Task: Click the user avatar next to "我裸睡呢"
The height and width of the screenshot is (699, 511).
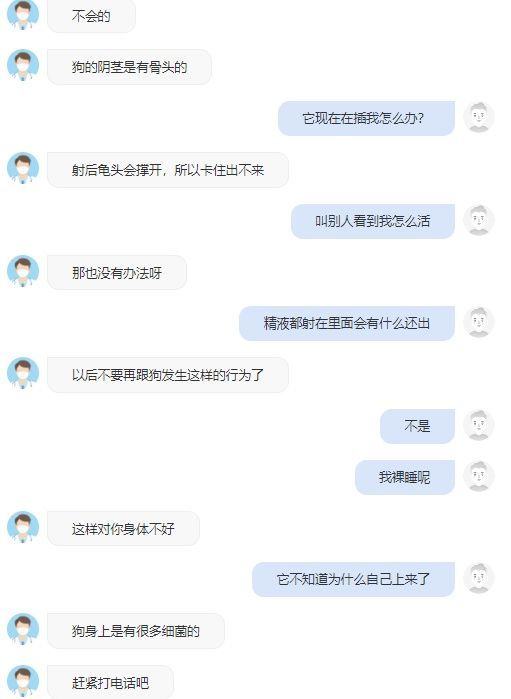Action: [x=479, y=477]
